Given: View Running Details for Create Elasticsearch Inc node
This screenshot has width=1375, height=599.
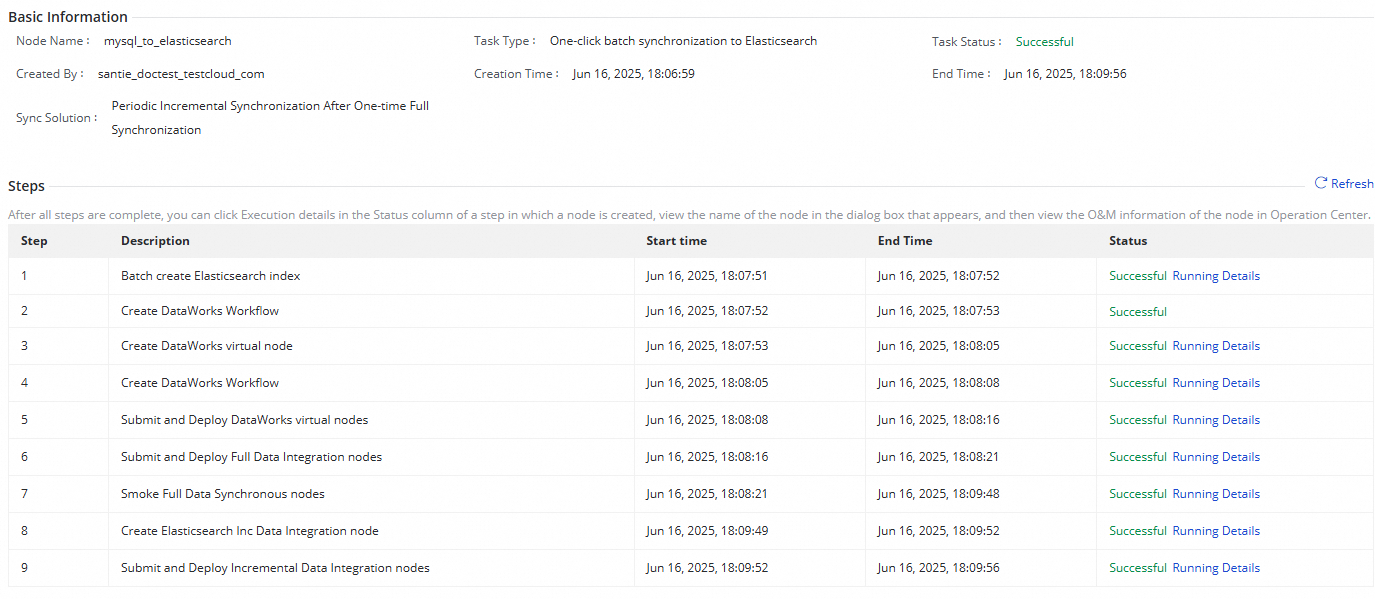Looking at the screenshot, I should (1216, 531).
